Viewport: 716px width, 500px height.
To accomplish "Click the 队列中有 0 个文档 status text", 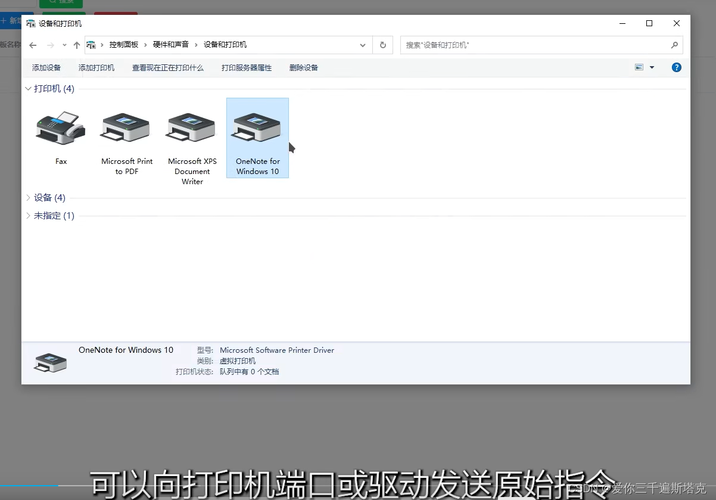I will [249, 372].
